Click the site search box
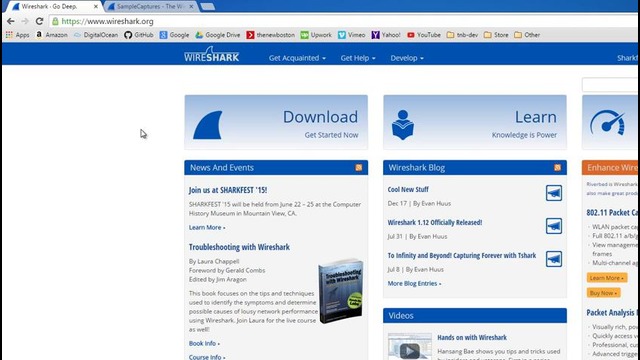This screenshot has height=360, width=640. pos(611,84)
